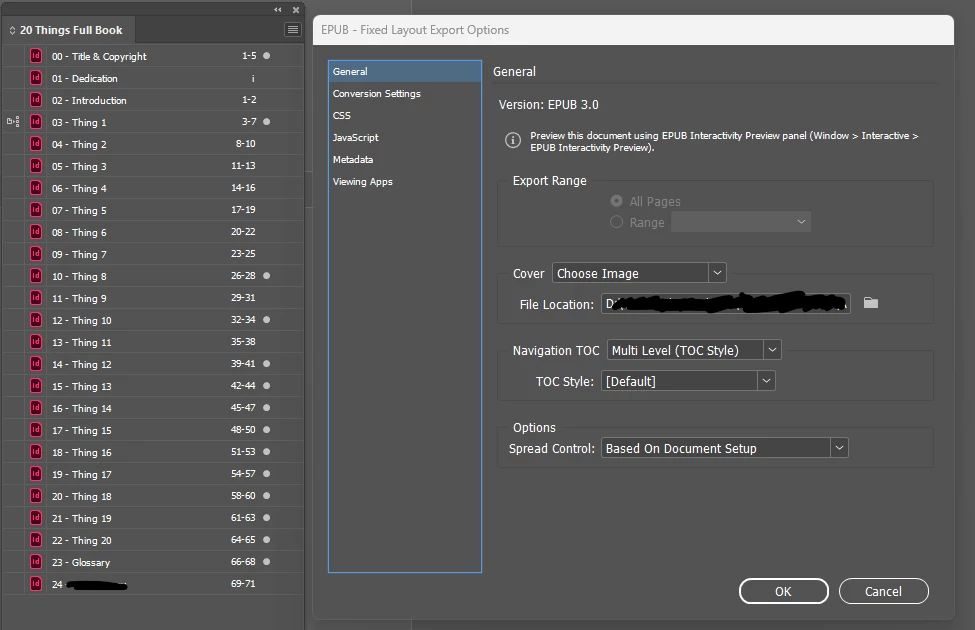Click InDesign icon of 06 - Thing 4
The image size is (975, 630).
tap(36, 188)
